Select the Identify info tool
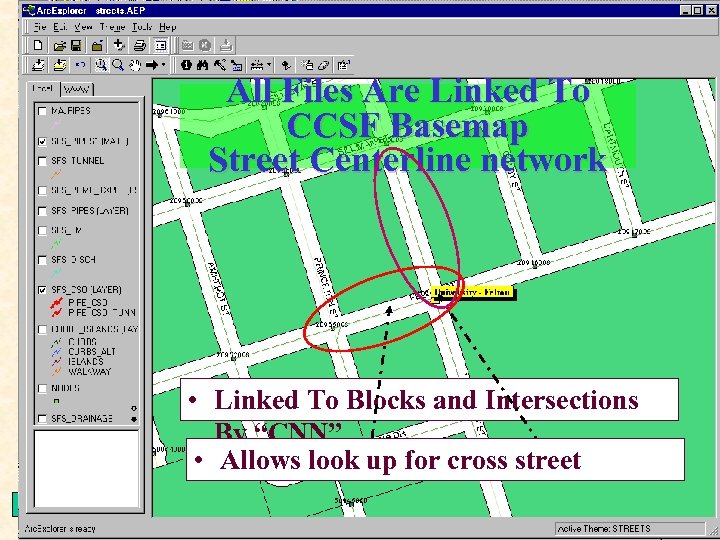The width and height of the screenshot is (720, 540). point(186,65)
